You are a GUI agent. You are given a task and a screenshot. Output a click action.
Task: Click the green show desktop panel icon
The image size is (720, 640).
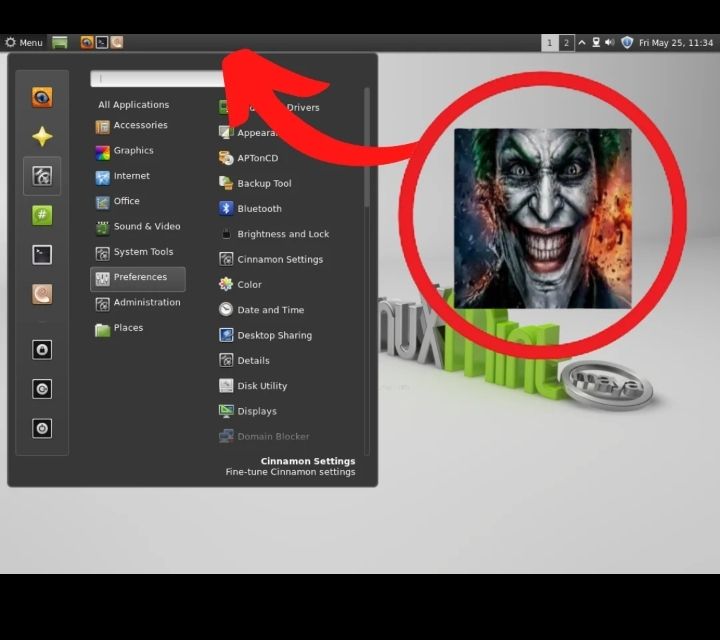pyautogui.click(x=60, y=43)
